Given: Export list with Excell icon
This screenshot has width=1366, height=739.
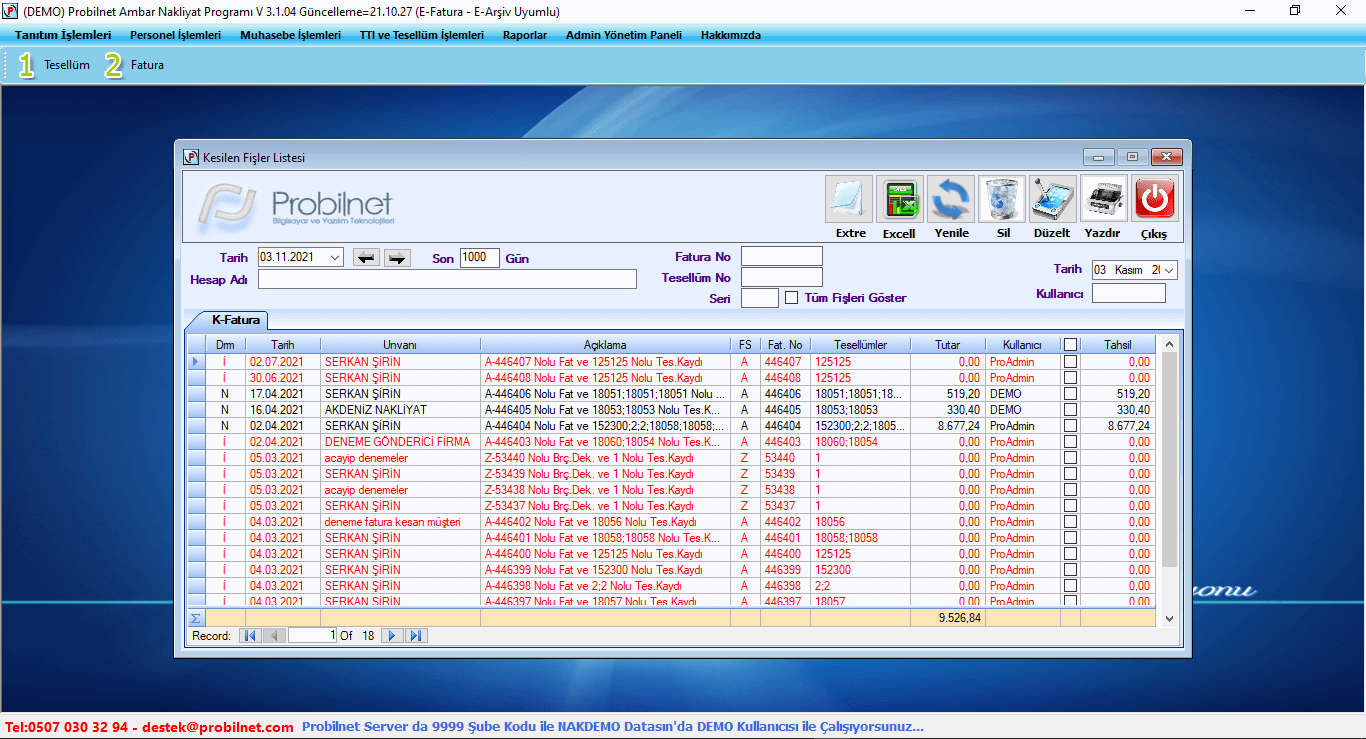Looking at the screenshot, I should click(899, 200).
